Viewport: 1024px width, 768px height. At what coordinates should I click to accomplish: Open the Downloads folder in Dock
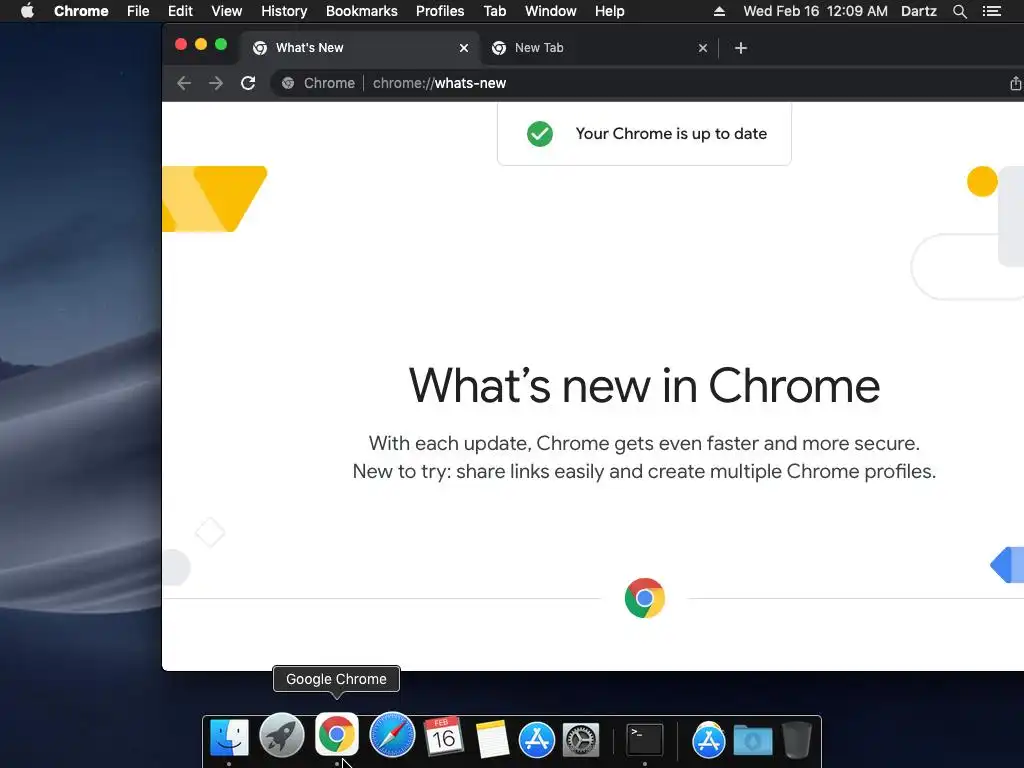click(x=753, y=741)
